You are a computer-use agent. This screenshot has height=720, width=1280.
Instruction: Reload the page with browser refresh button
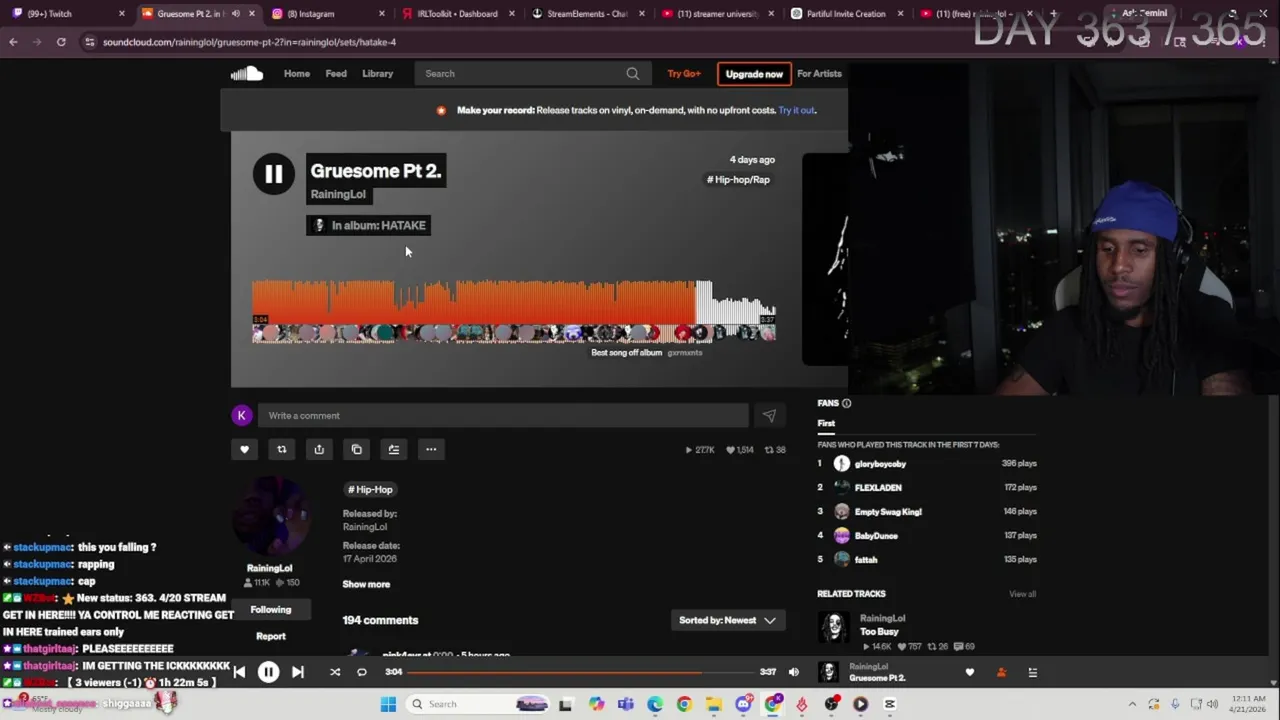(x=61, y=42)
